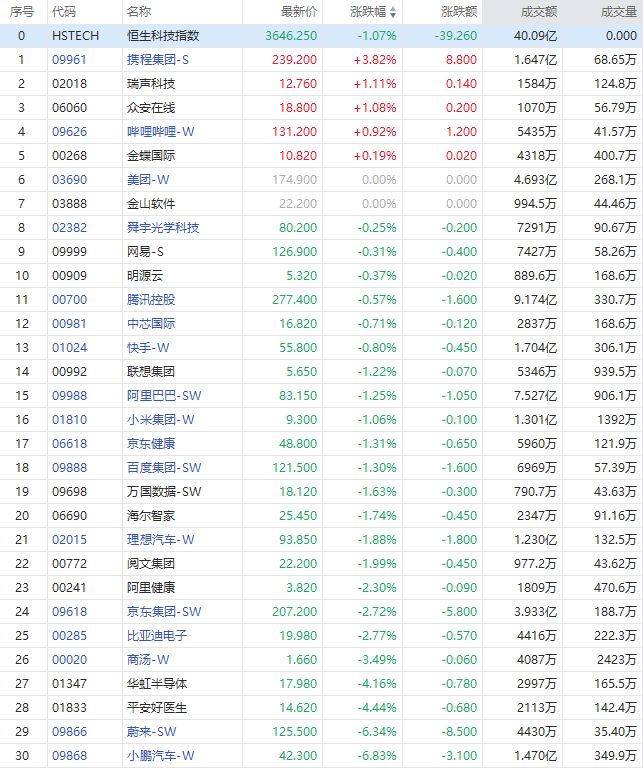Sort by 成交额 column header

point(539,12)
